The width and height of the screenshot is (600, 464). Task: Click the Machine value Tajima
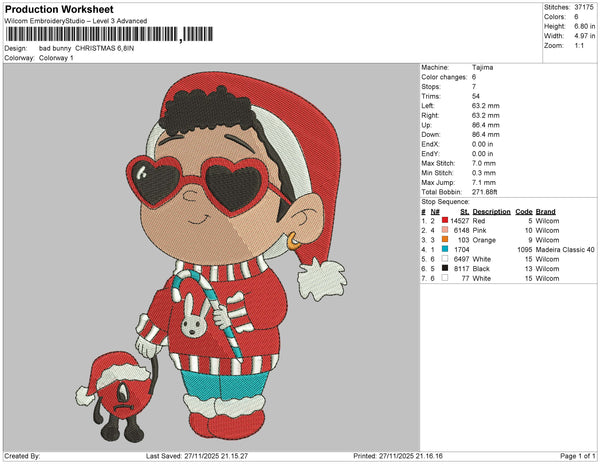(481, 67)
